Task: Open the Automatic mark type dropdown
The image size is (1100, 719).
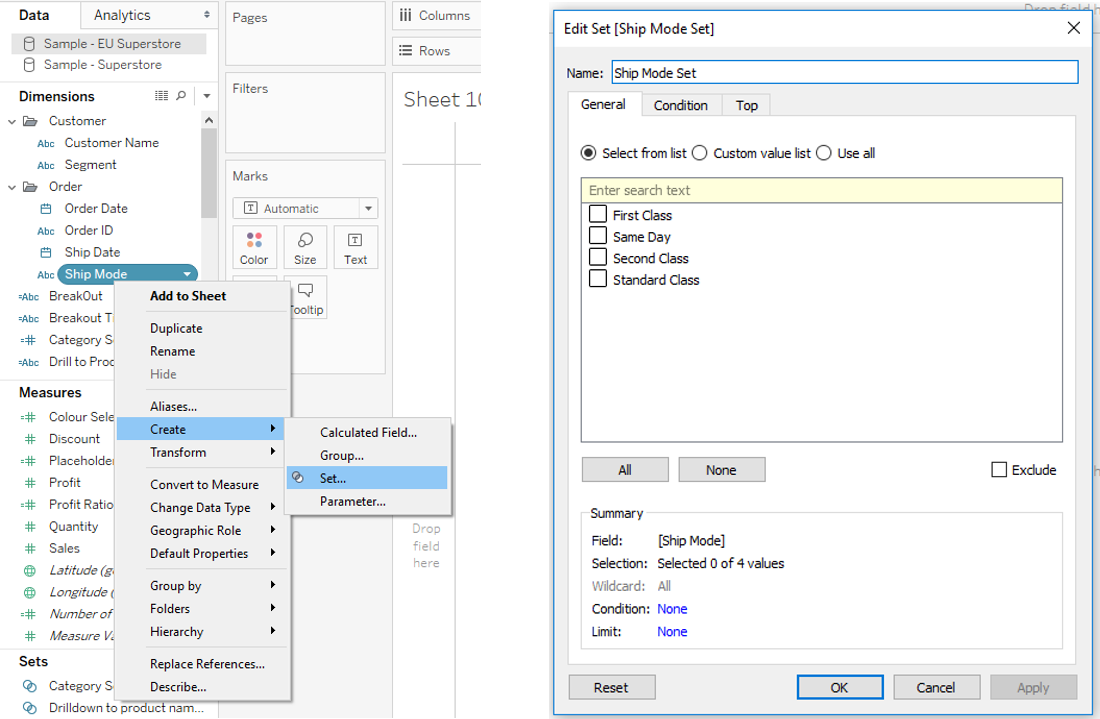Action: [370, 207]
